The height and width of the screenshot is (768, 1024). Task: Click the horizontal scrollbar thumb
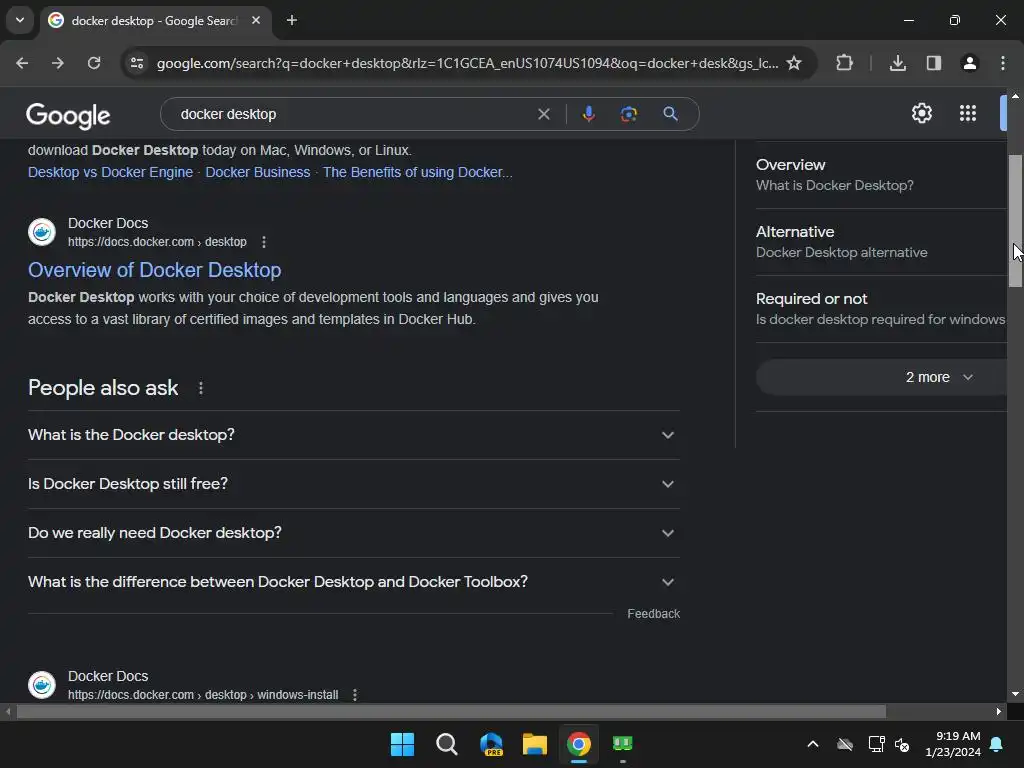(451, 711)
